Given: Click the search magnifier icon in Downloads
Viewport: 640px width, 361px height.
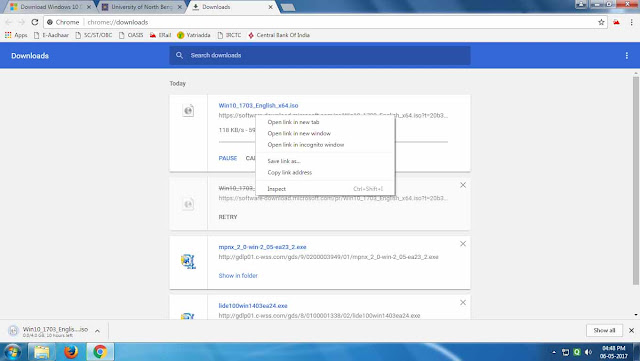Looking at the screenshot, I should (179, 55).
